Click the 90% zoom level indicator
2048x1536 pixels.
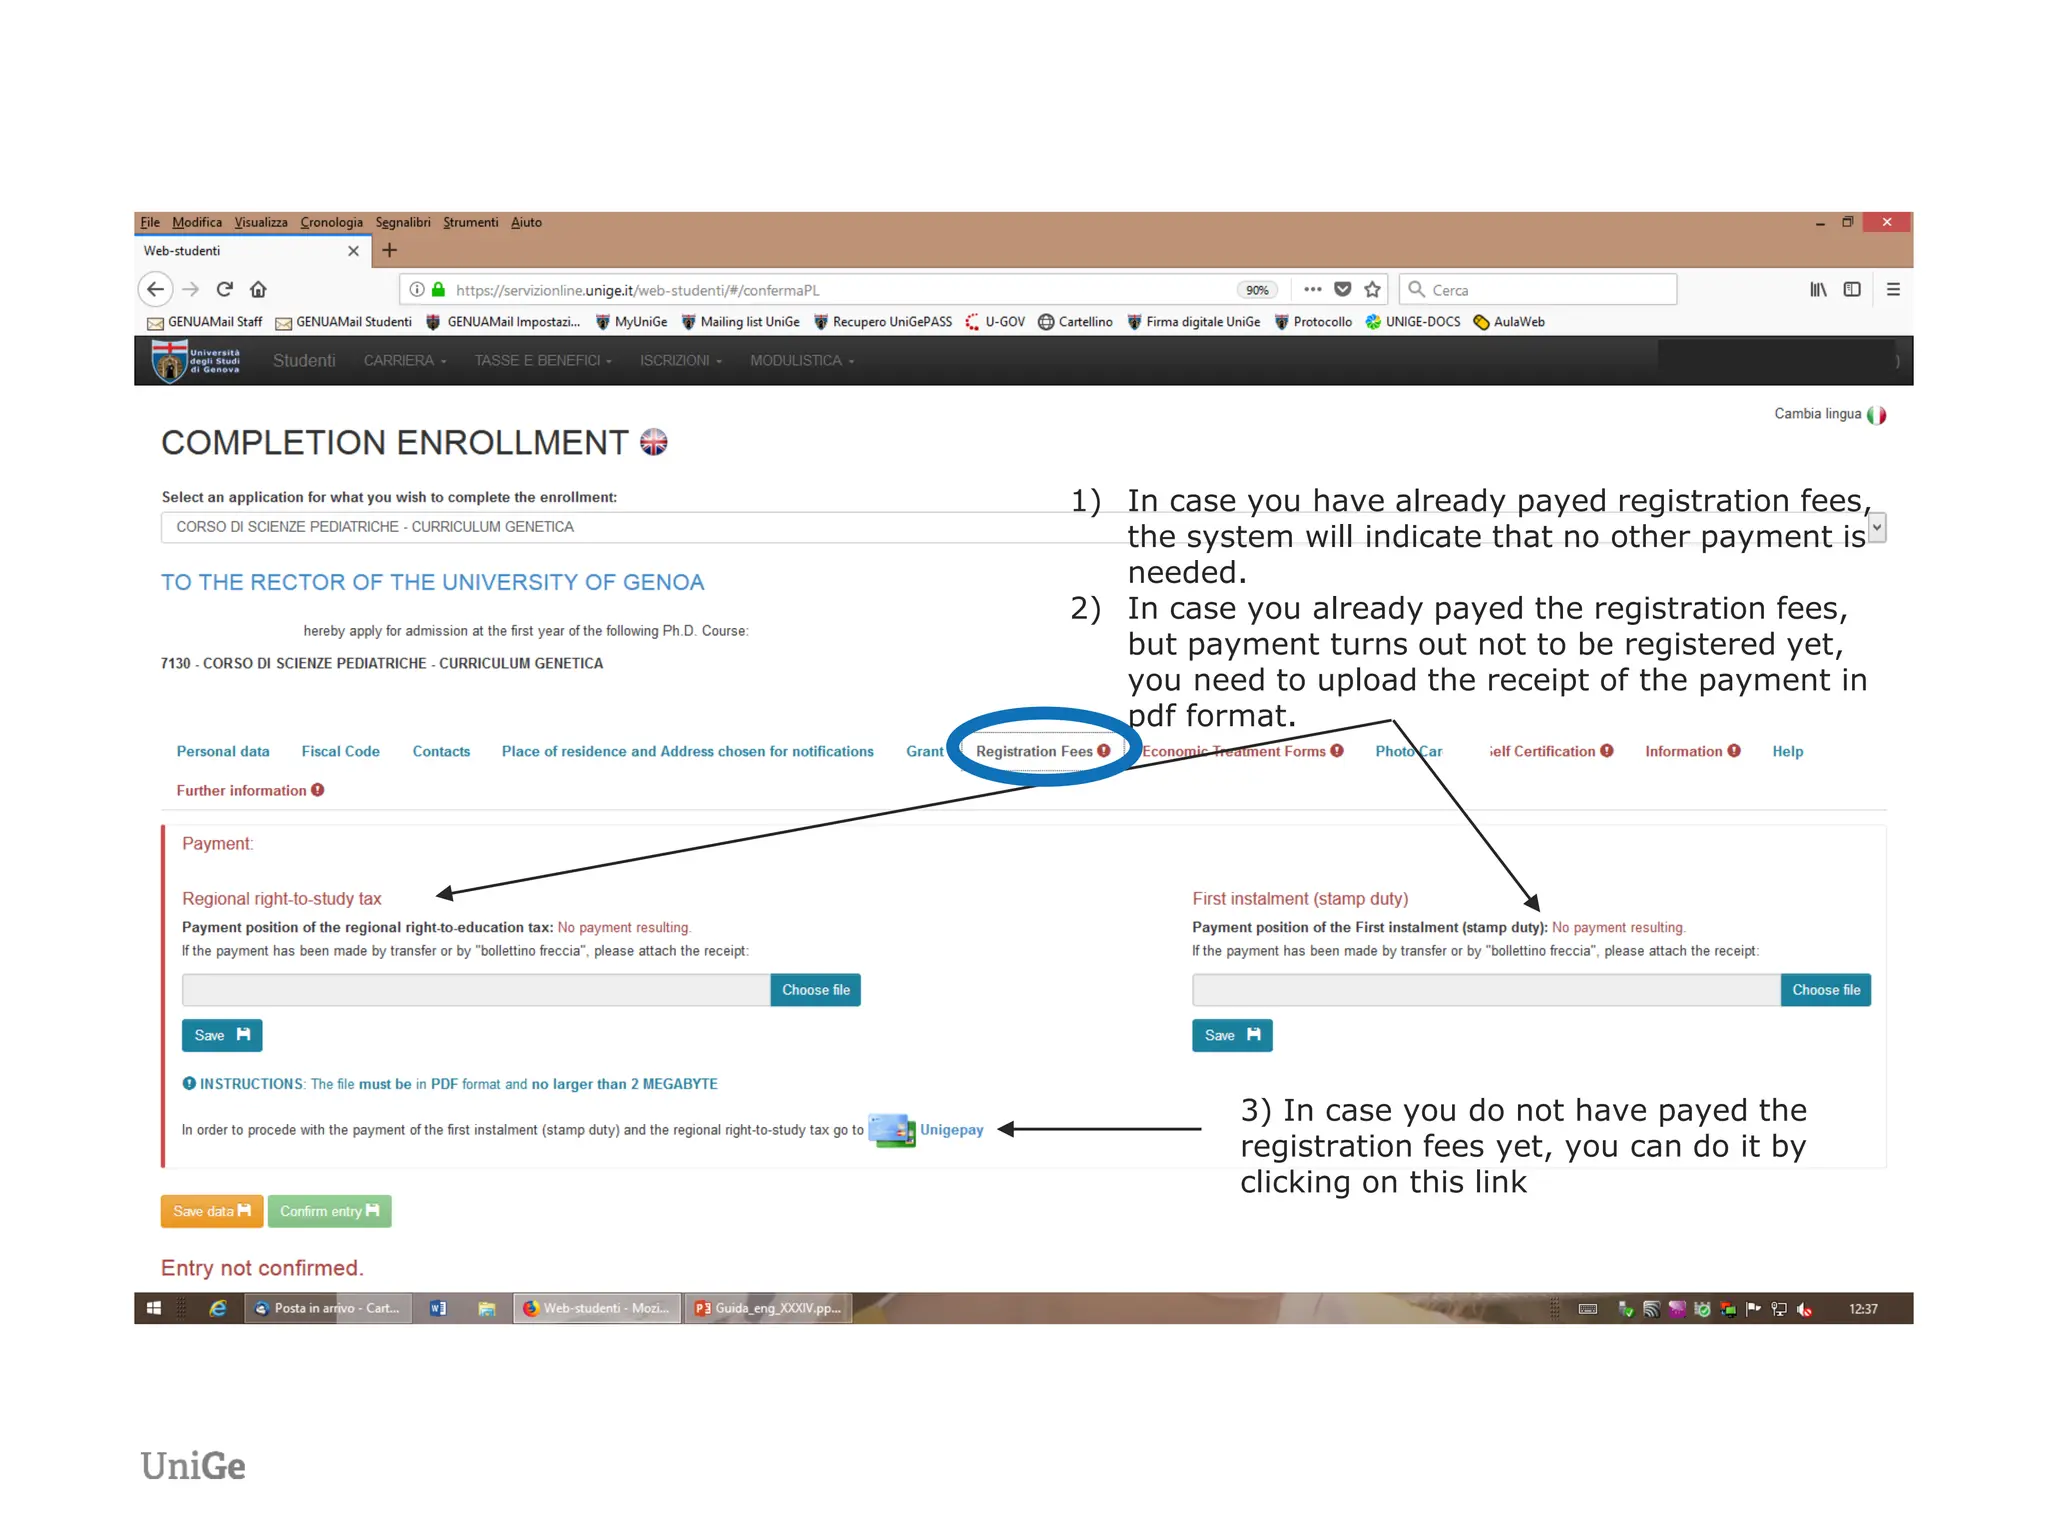tap(1257, 290)
